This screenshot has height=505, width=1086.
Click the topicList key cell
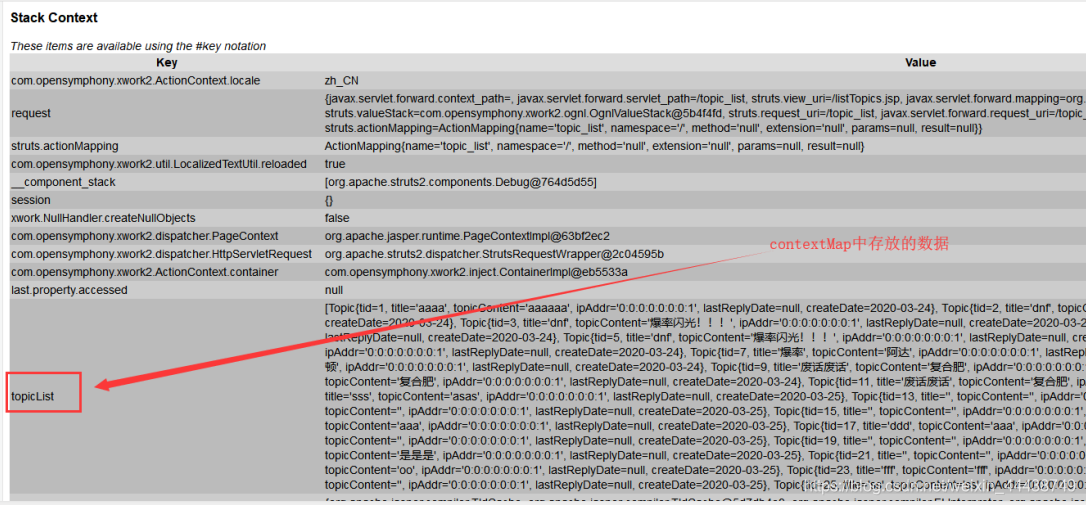pyautogui.click(x=33, y=396)
